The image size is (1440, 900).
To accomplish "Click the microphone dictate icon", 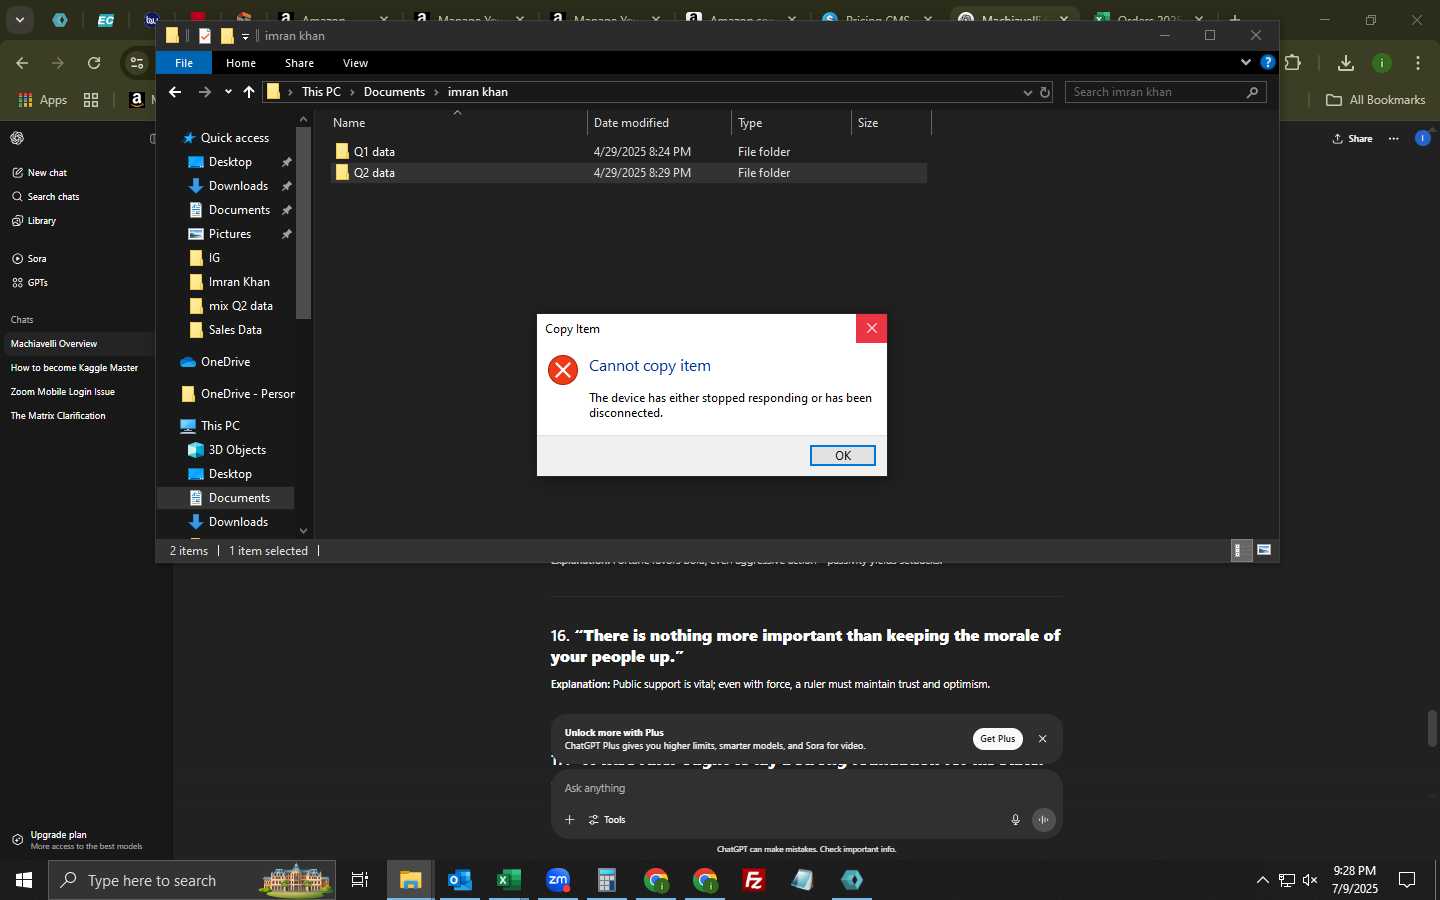I will 1015,820.
